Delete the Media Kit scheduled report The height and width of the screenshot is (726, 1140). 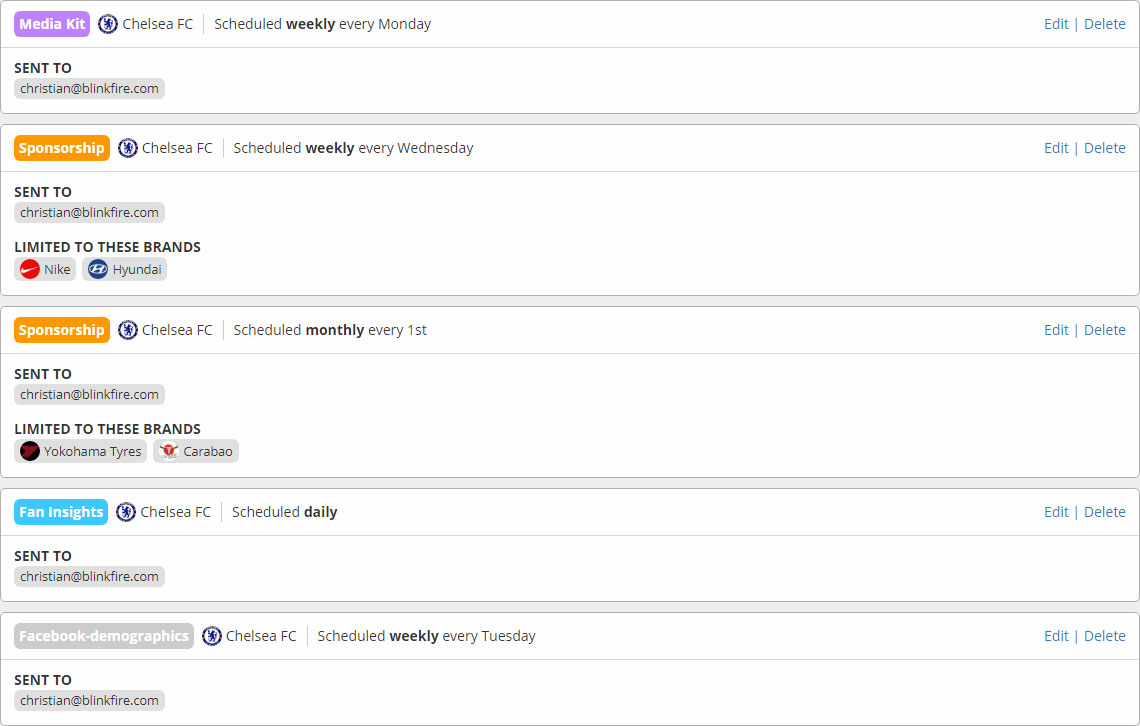point(1105,24)
